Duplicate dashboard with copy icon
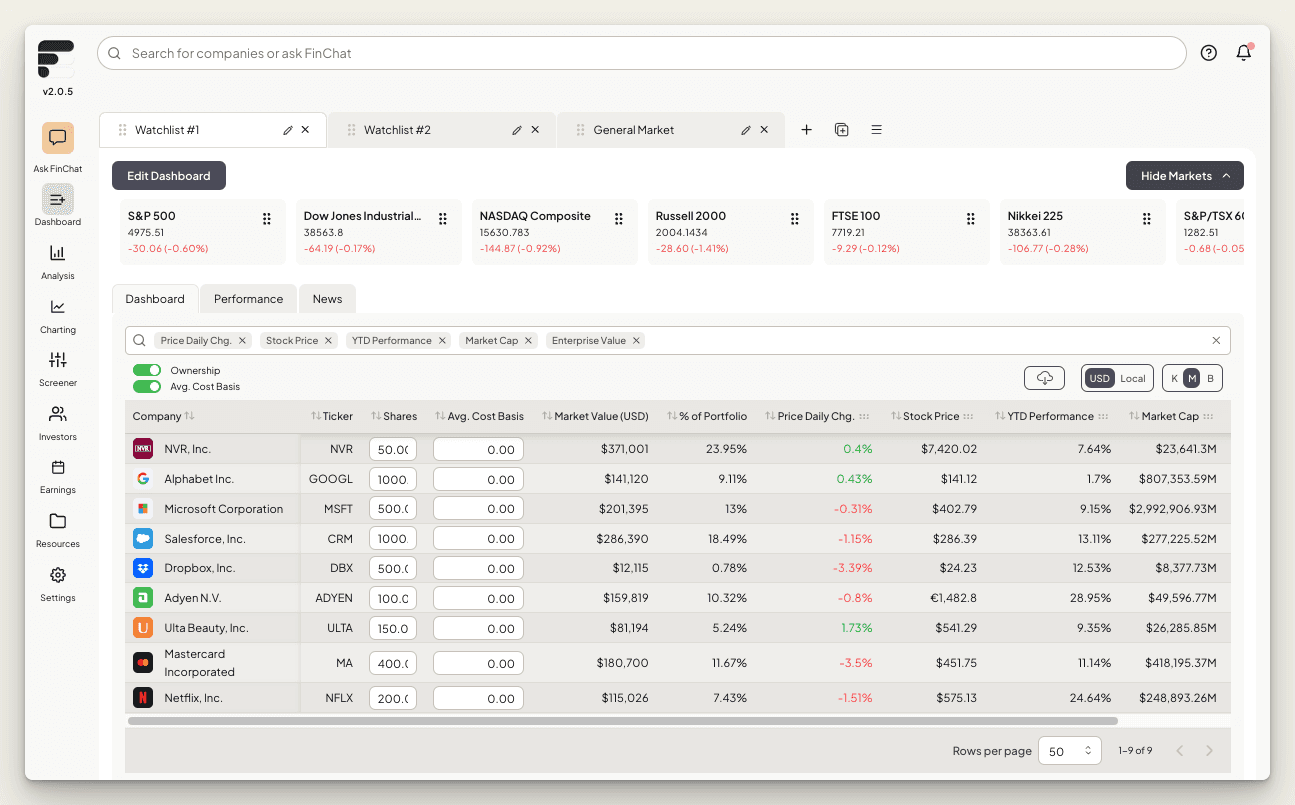Screen dimensions: 1295x805 842,130
